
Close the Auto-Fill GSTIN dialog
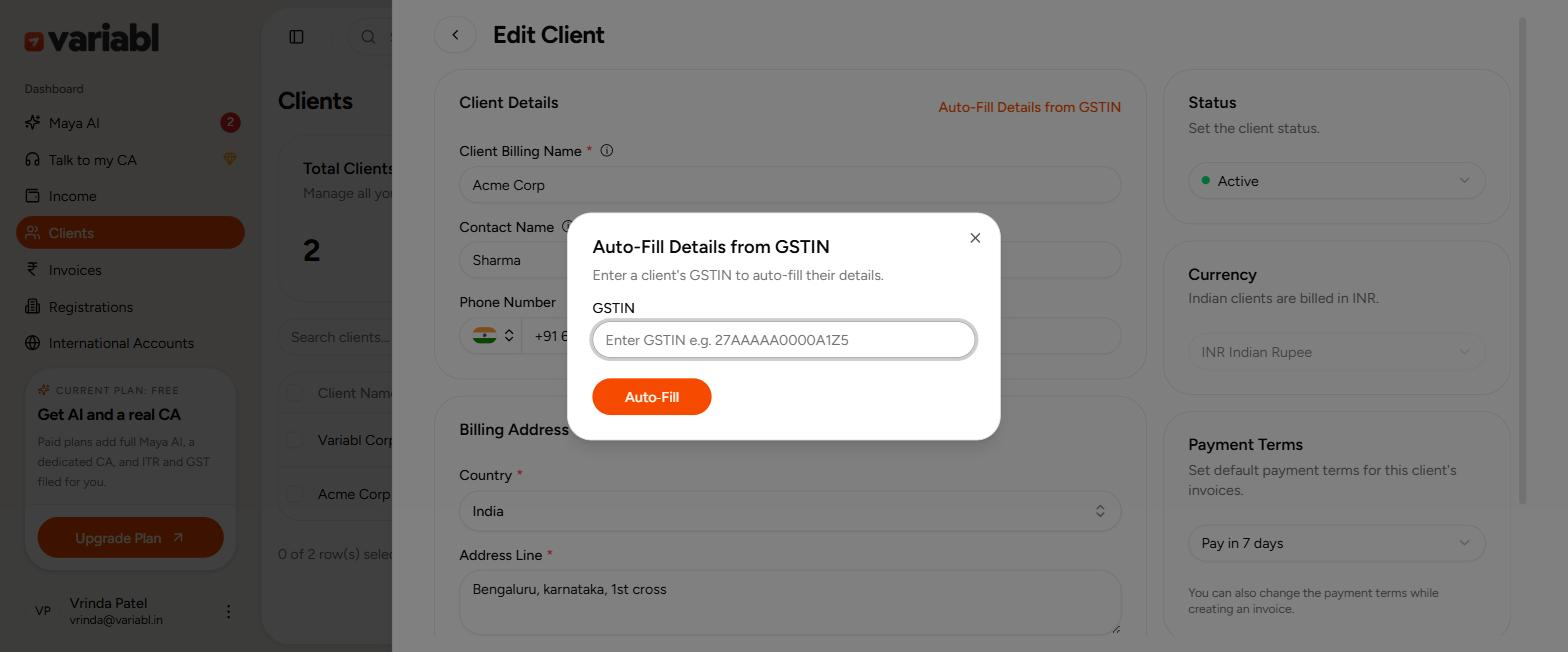click(975, 238)
